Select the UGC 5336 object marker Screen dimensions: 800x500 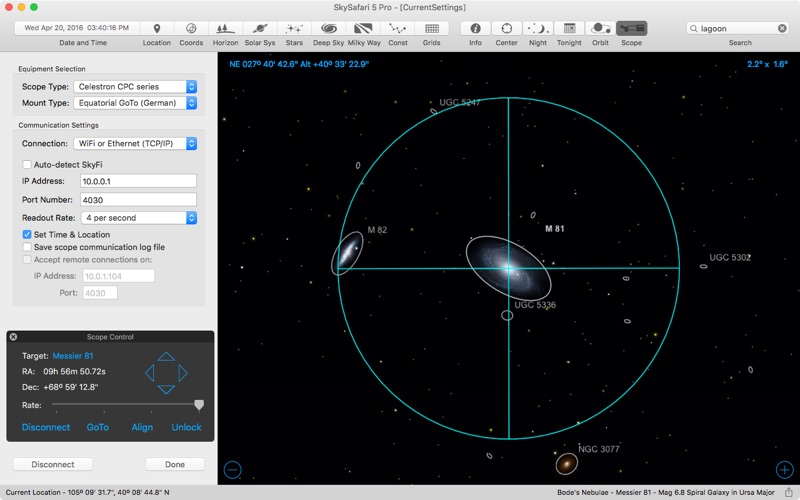(x=507, y=315)
